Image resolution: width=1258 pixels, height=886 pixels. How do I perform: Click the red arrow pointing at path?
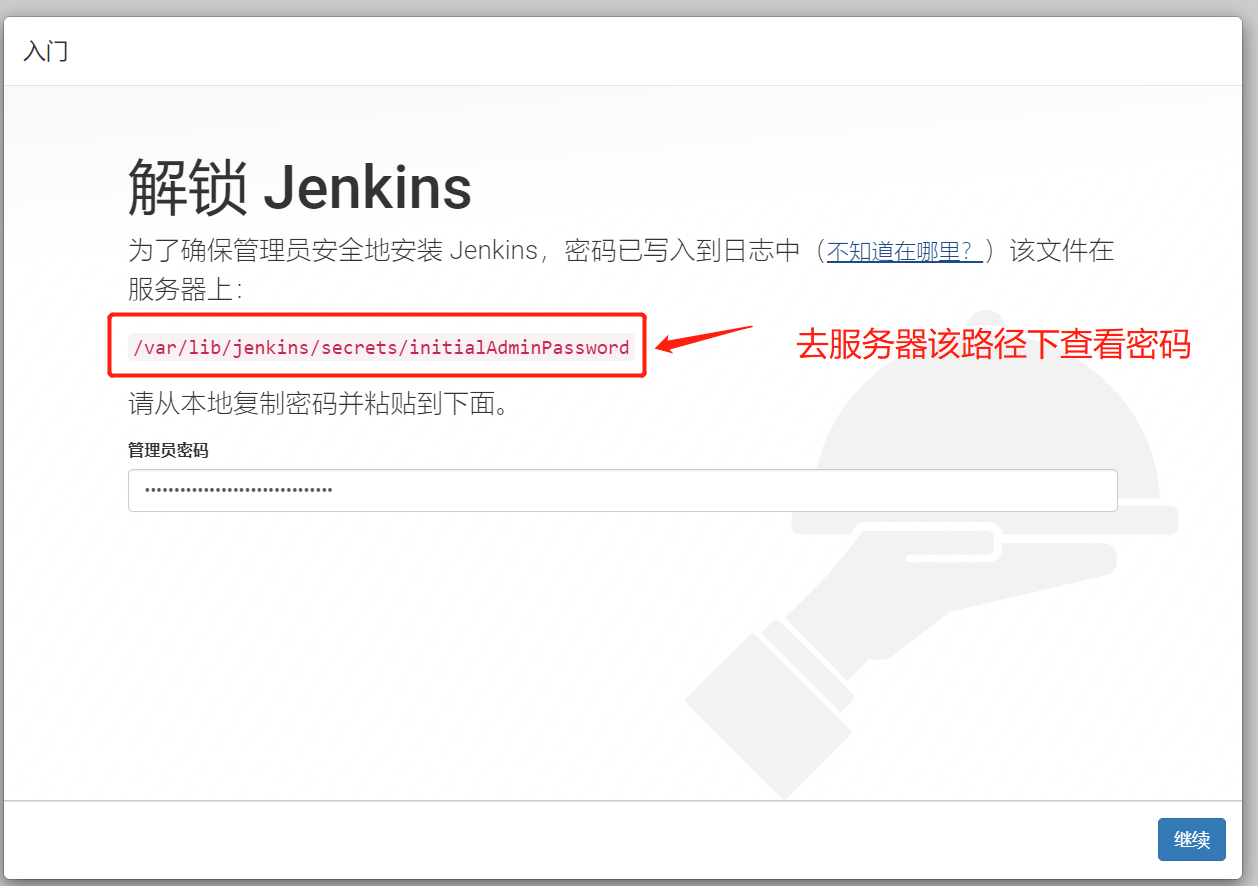pyautogui.click(x=703, y=339)
